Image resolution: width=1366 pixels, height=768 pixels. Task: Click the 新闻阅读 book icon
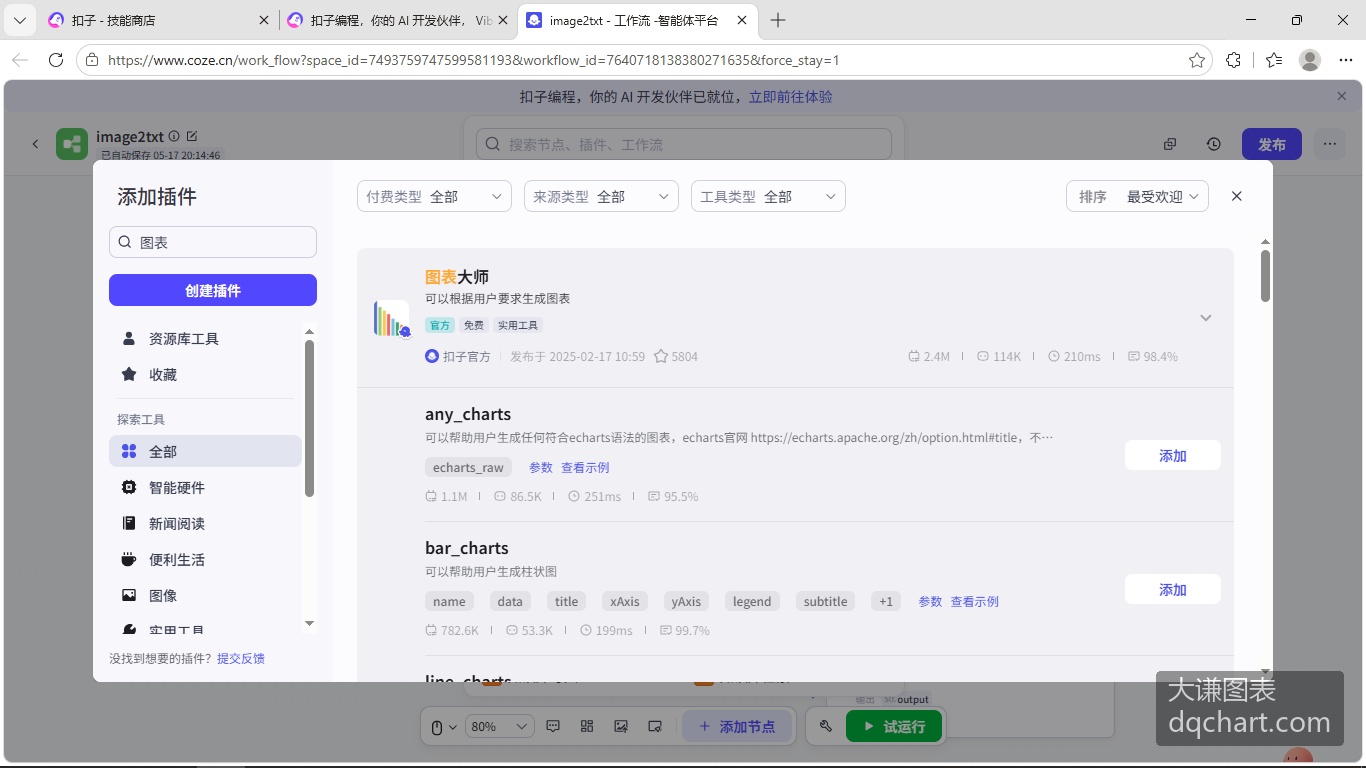(129, 523)
